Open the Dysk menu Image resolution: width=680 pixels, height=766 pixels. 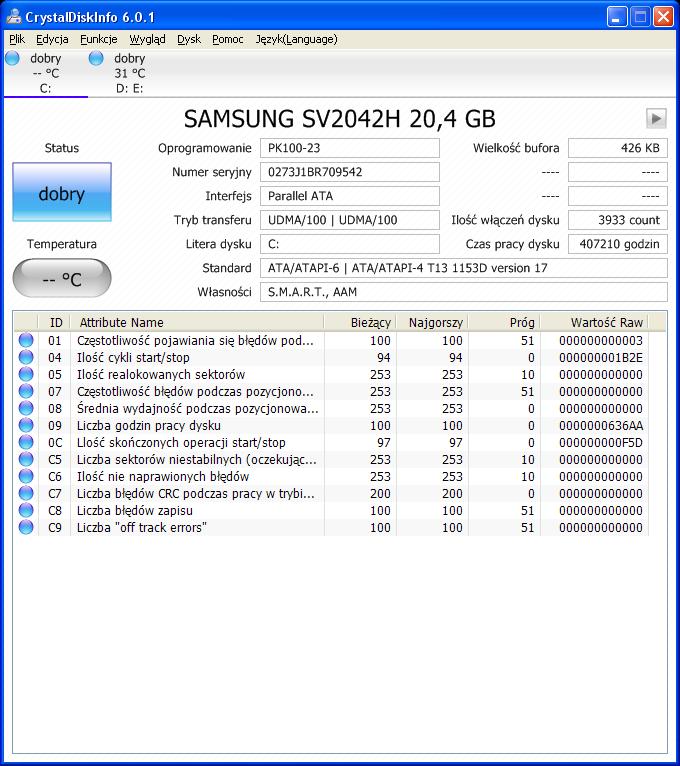(189, 39)
